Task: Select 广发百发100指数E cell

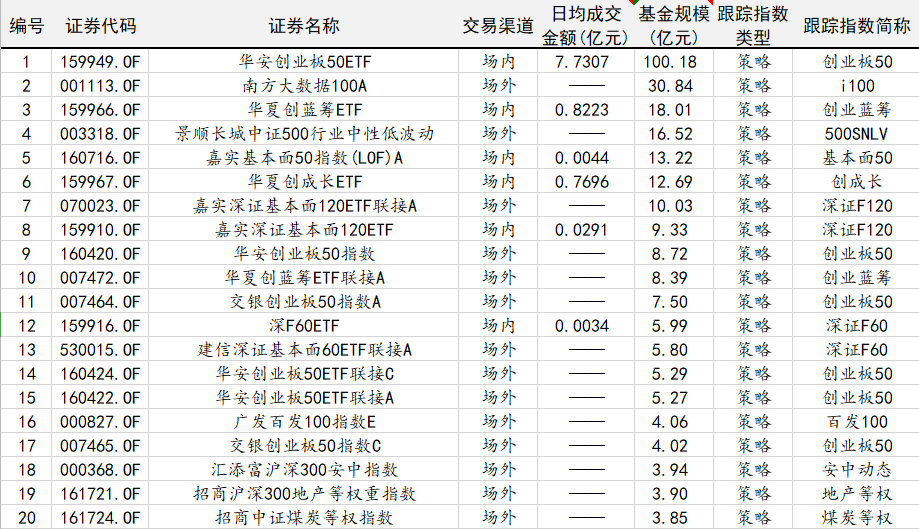Action: coord(304,422)
